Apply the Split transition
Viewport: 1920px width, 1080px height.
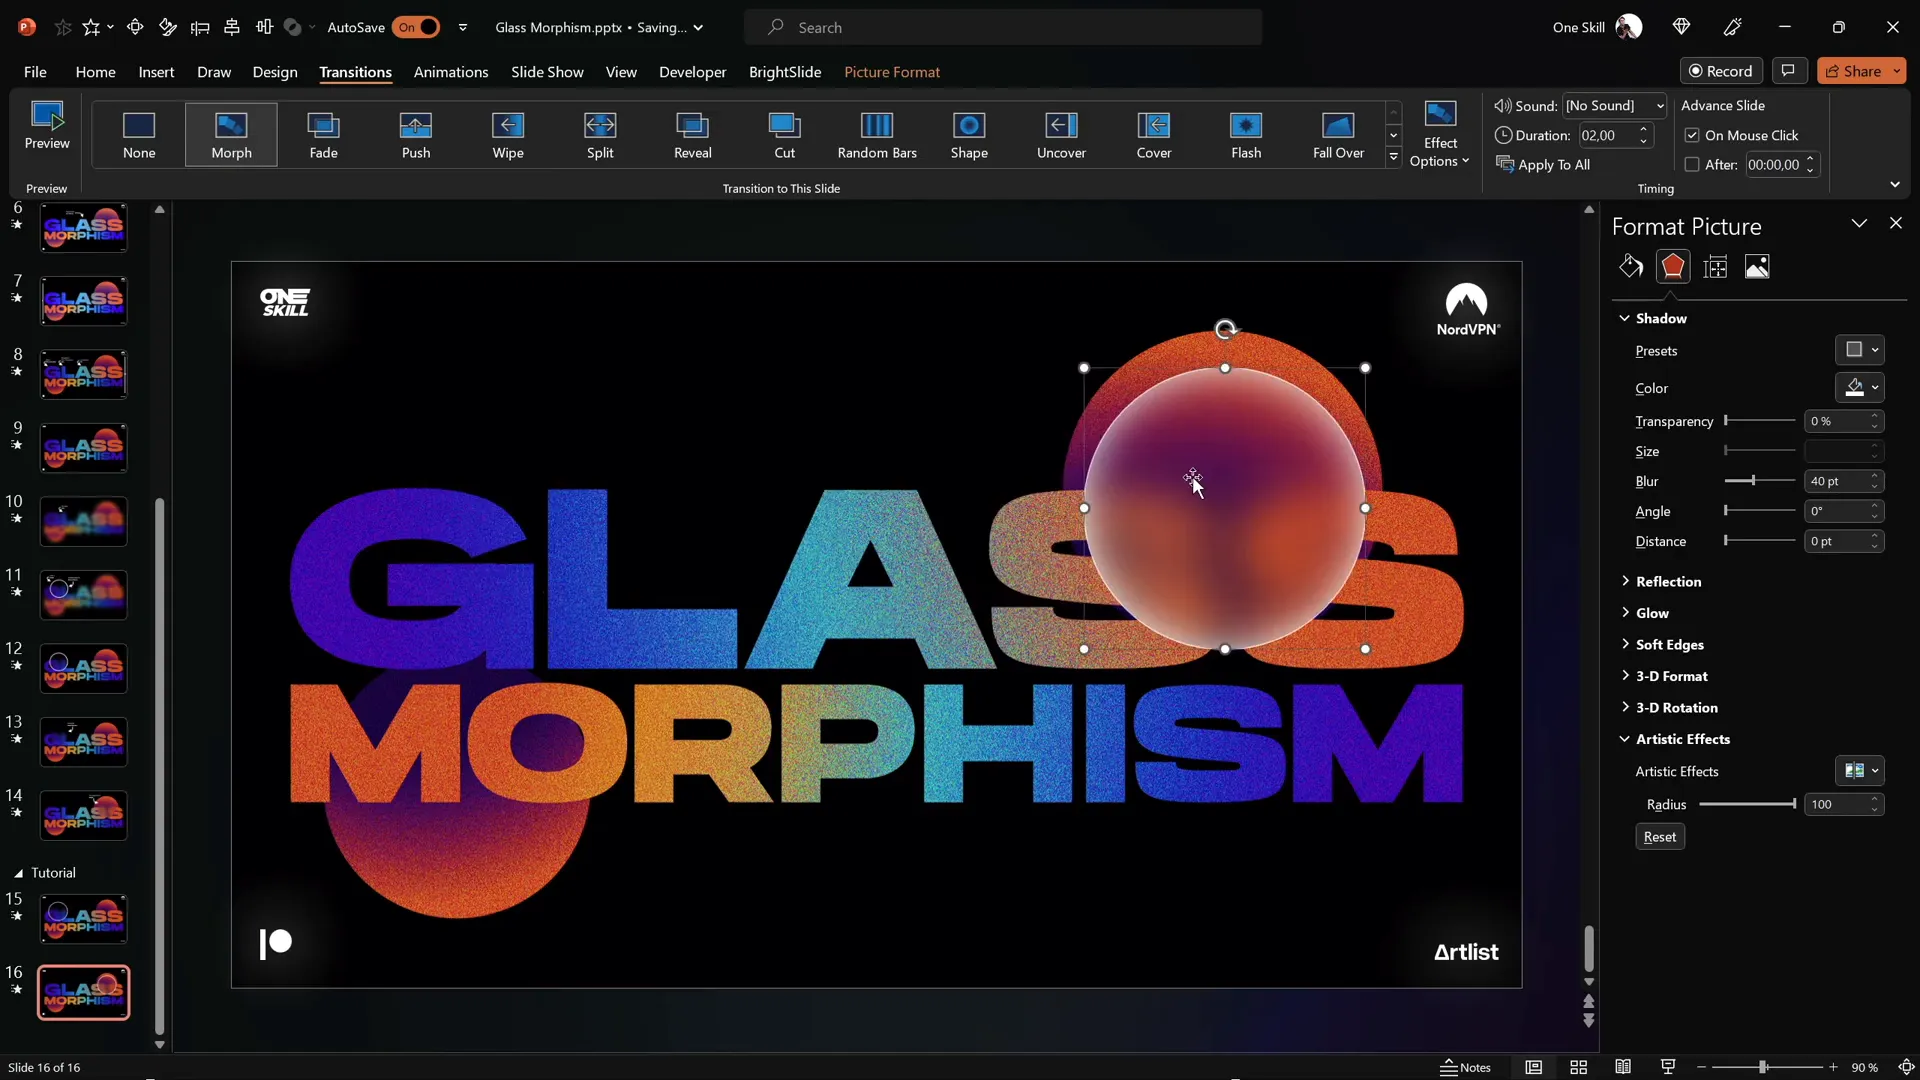click(600, 134)
